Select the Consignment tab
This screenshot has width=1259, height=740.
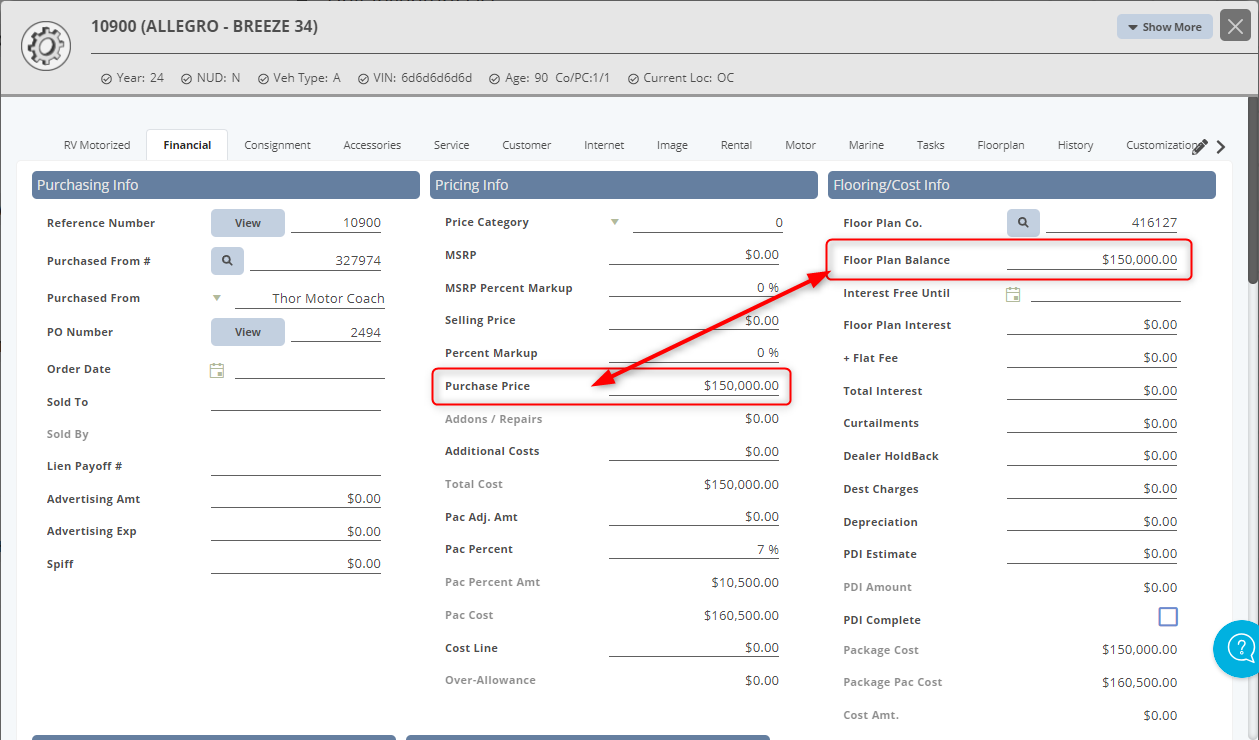[277, 144]
